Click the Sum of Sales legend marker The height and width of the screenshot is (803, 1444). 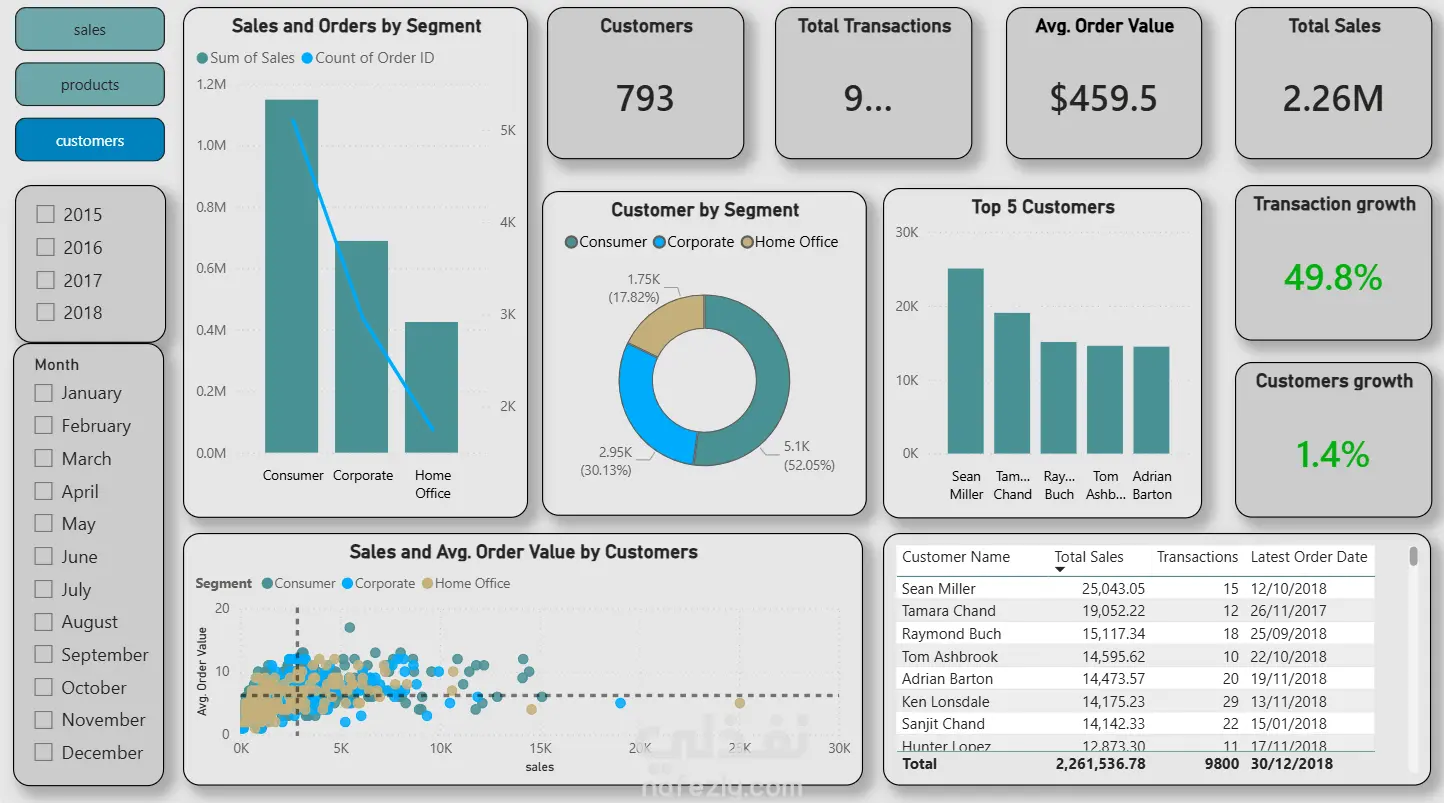click(203, 58)
